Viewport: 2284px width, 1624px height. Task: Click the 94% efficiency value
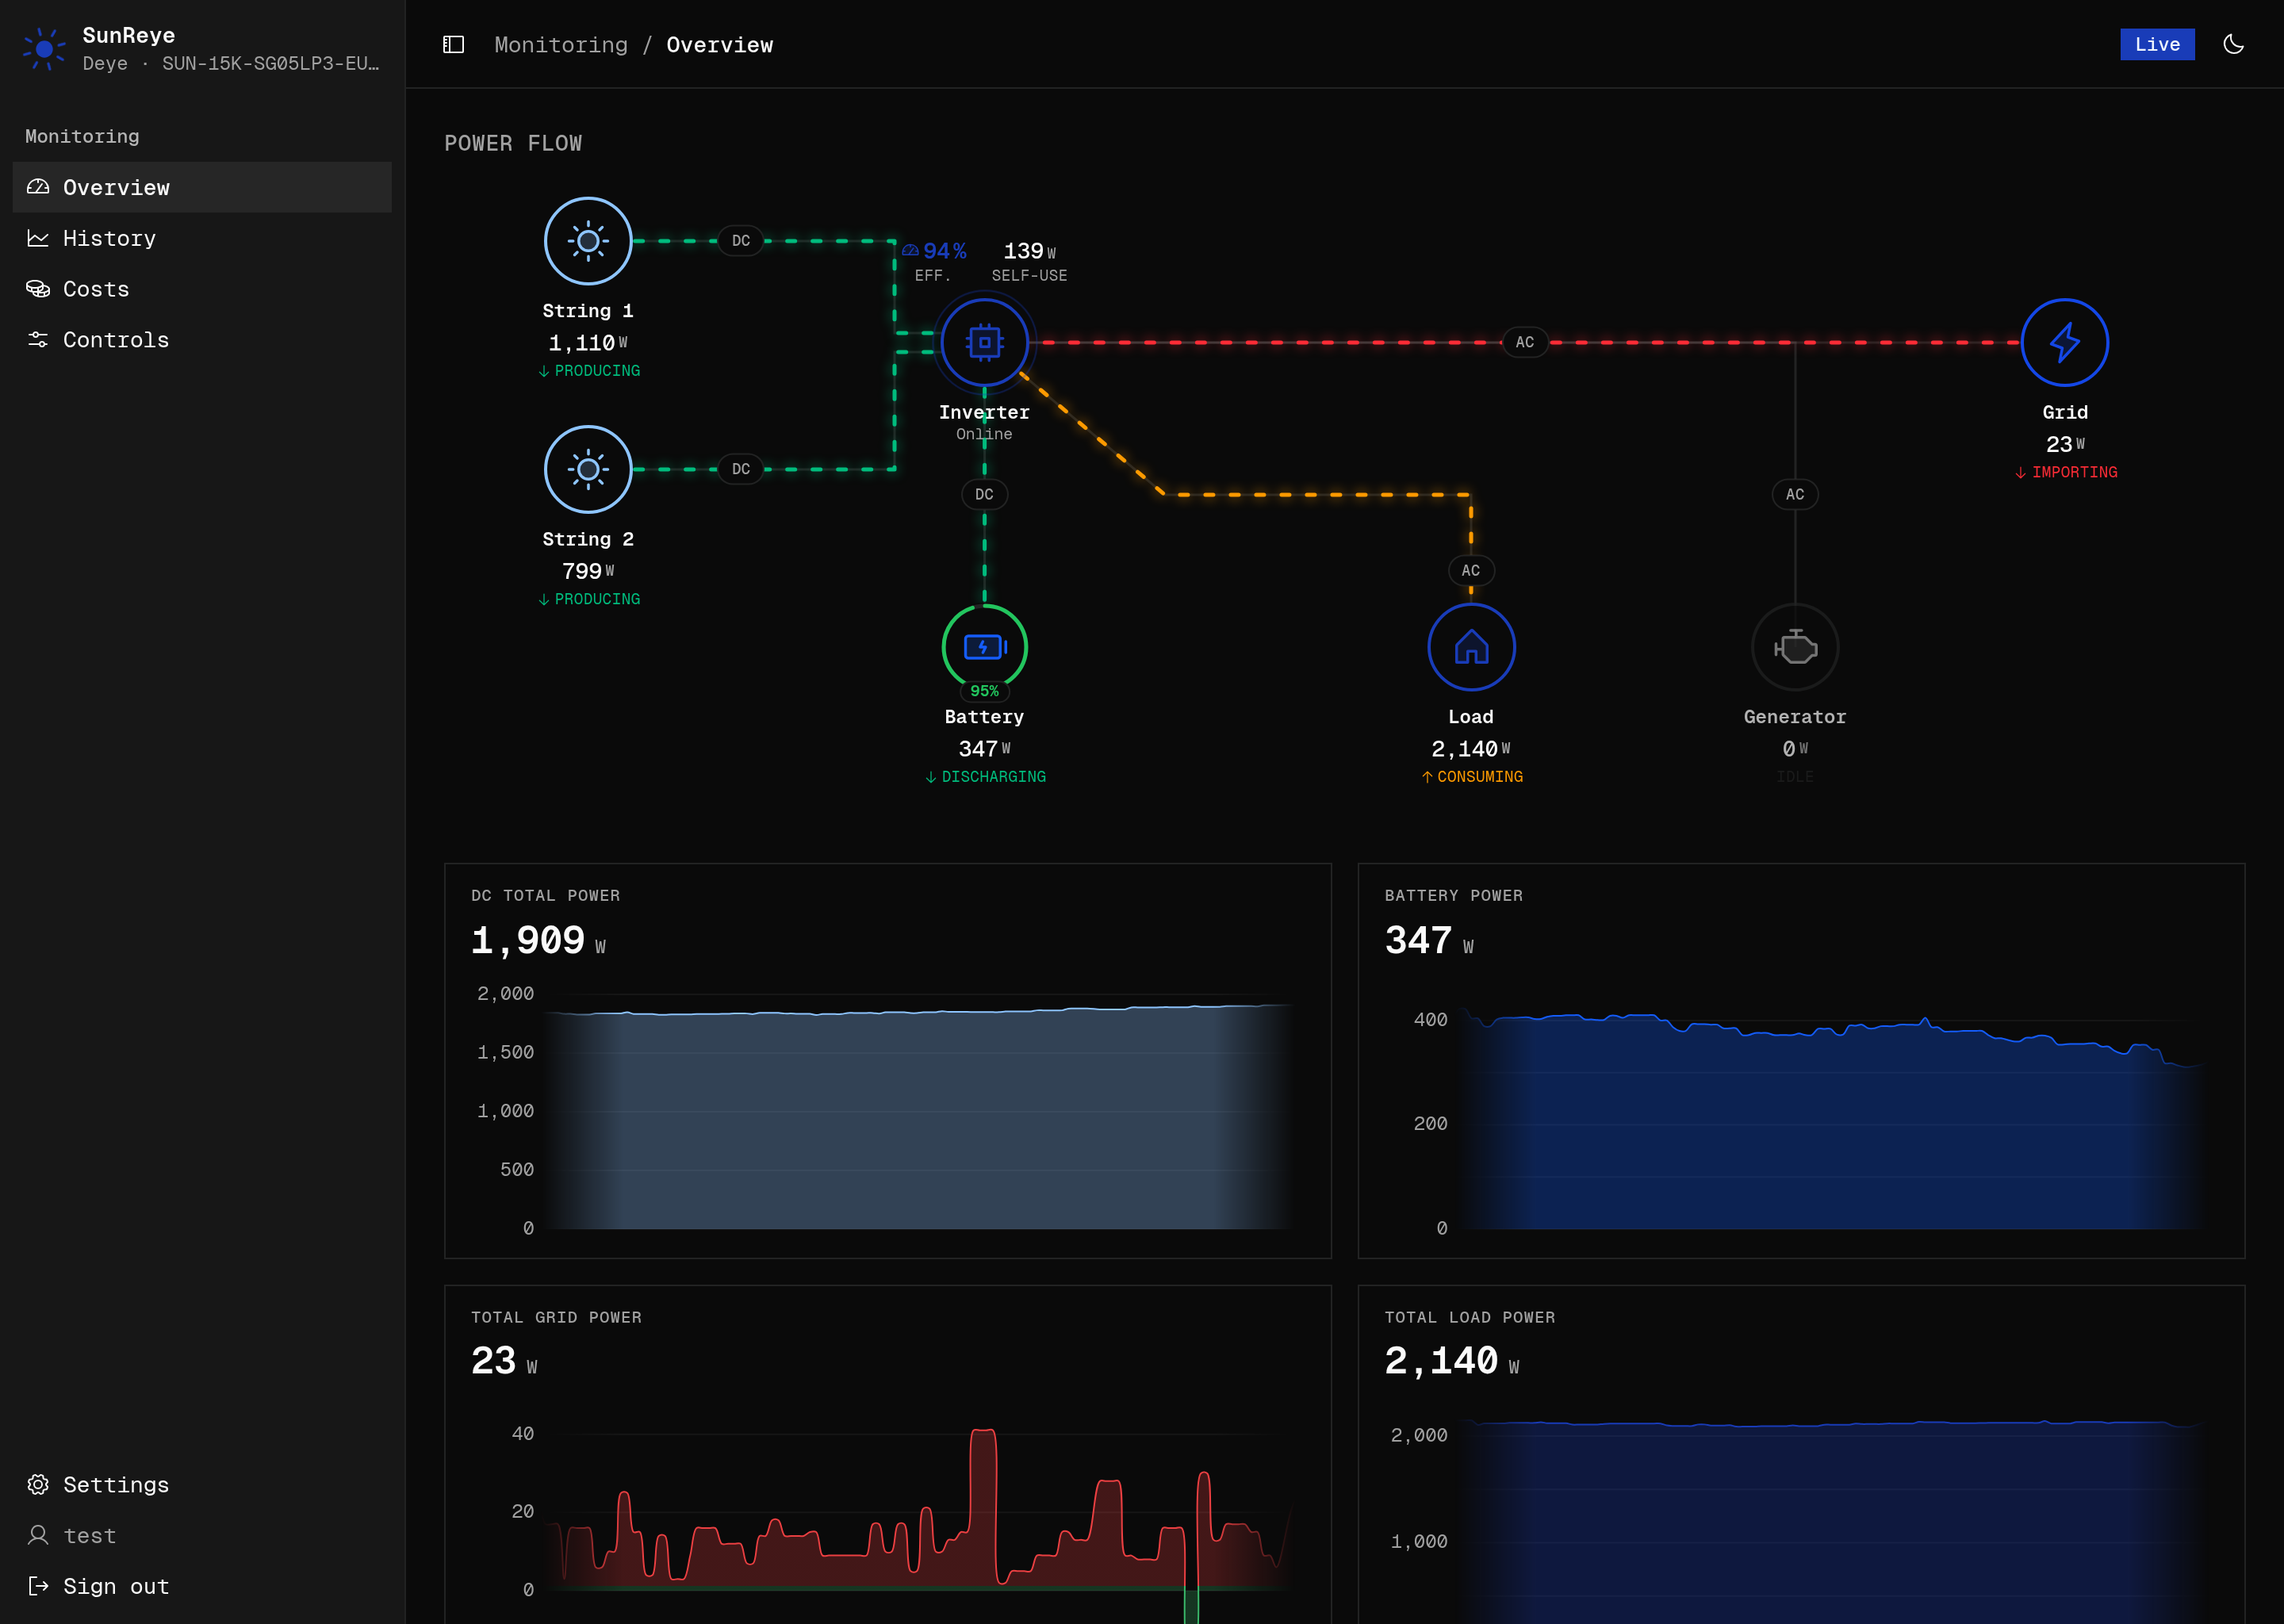(x=944, y=251)
